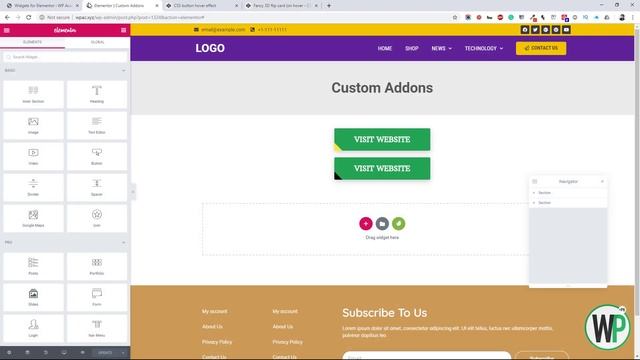Image resolution: width=640 pixels, height=360 pixels.
Task: Open the Navigator layers icon in bottom bar
Action: pyautogui.click(x=27, y=353)
